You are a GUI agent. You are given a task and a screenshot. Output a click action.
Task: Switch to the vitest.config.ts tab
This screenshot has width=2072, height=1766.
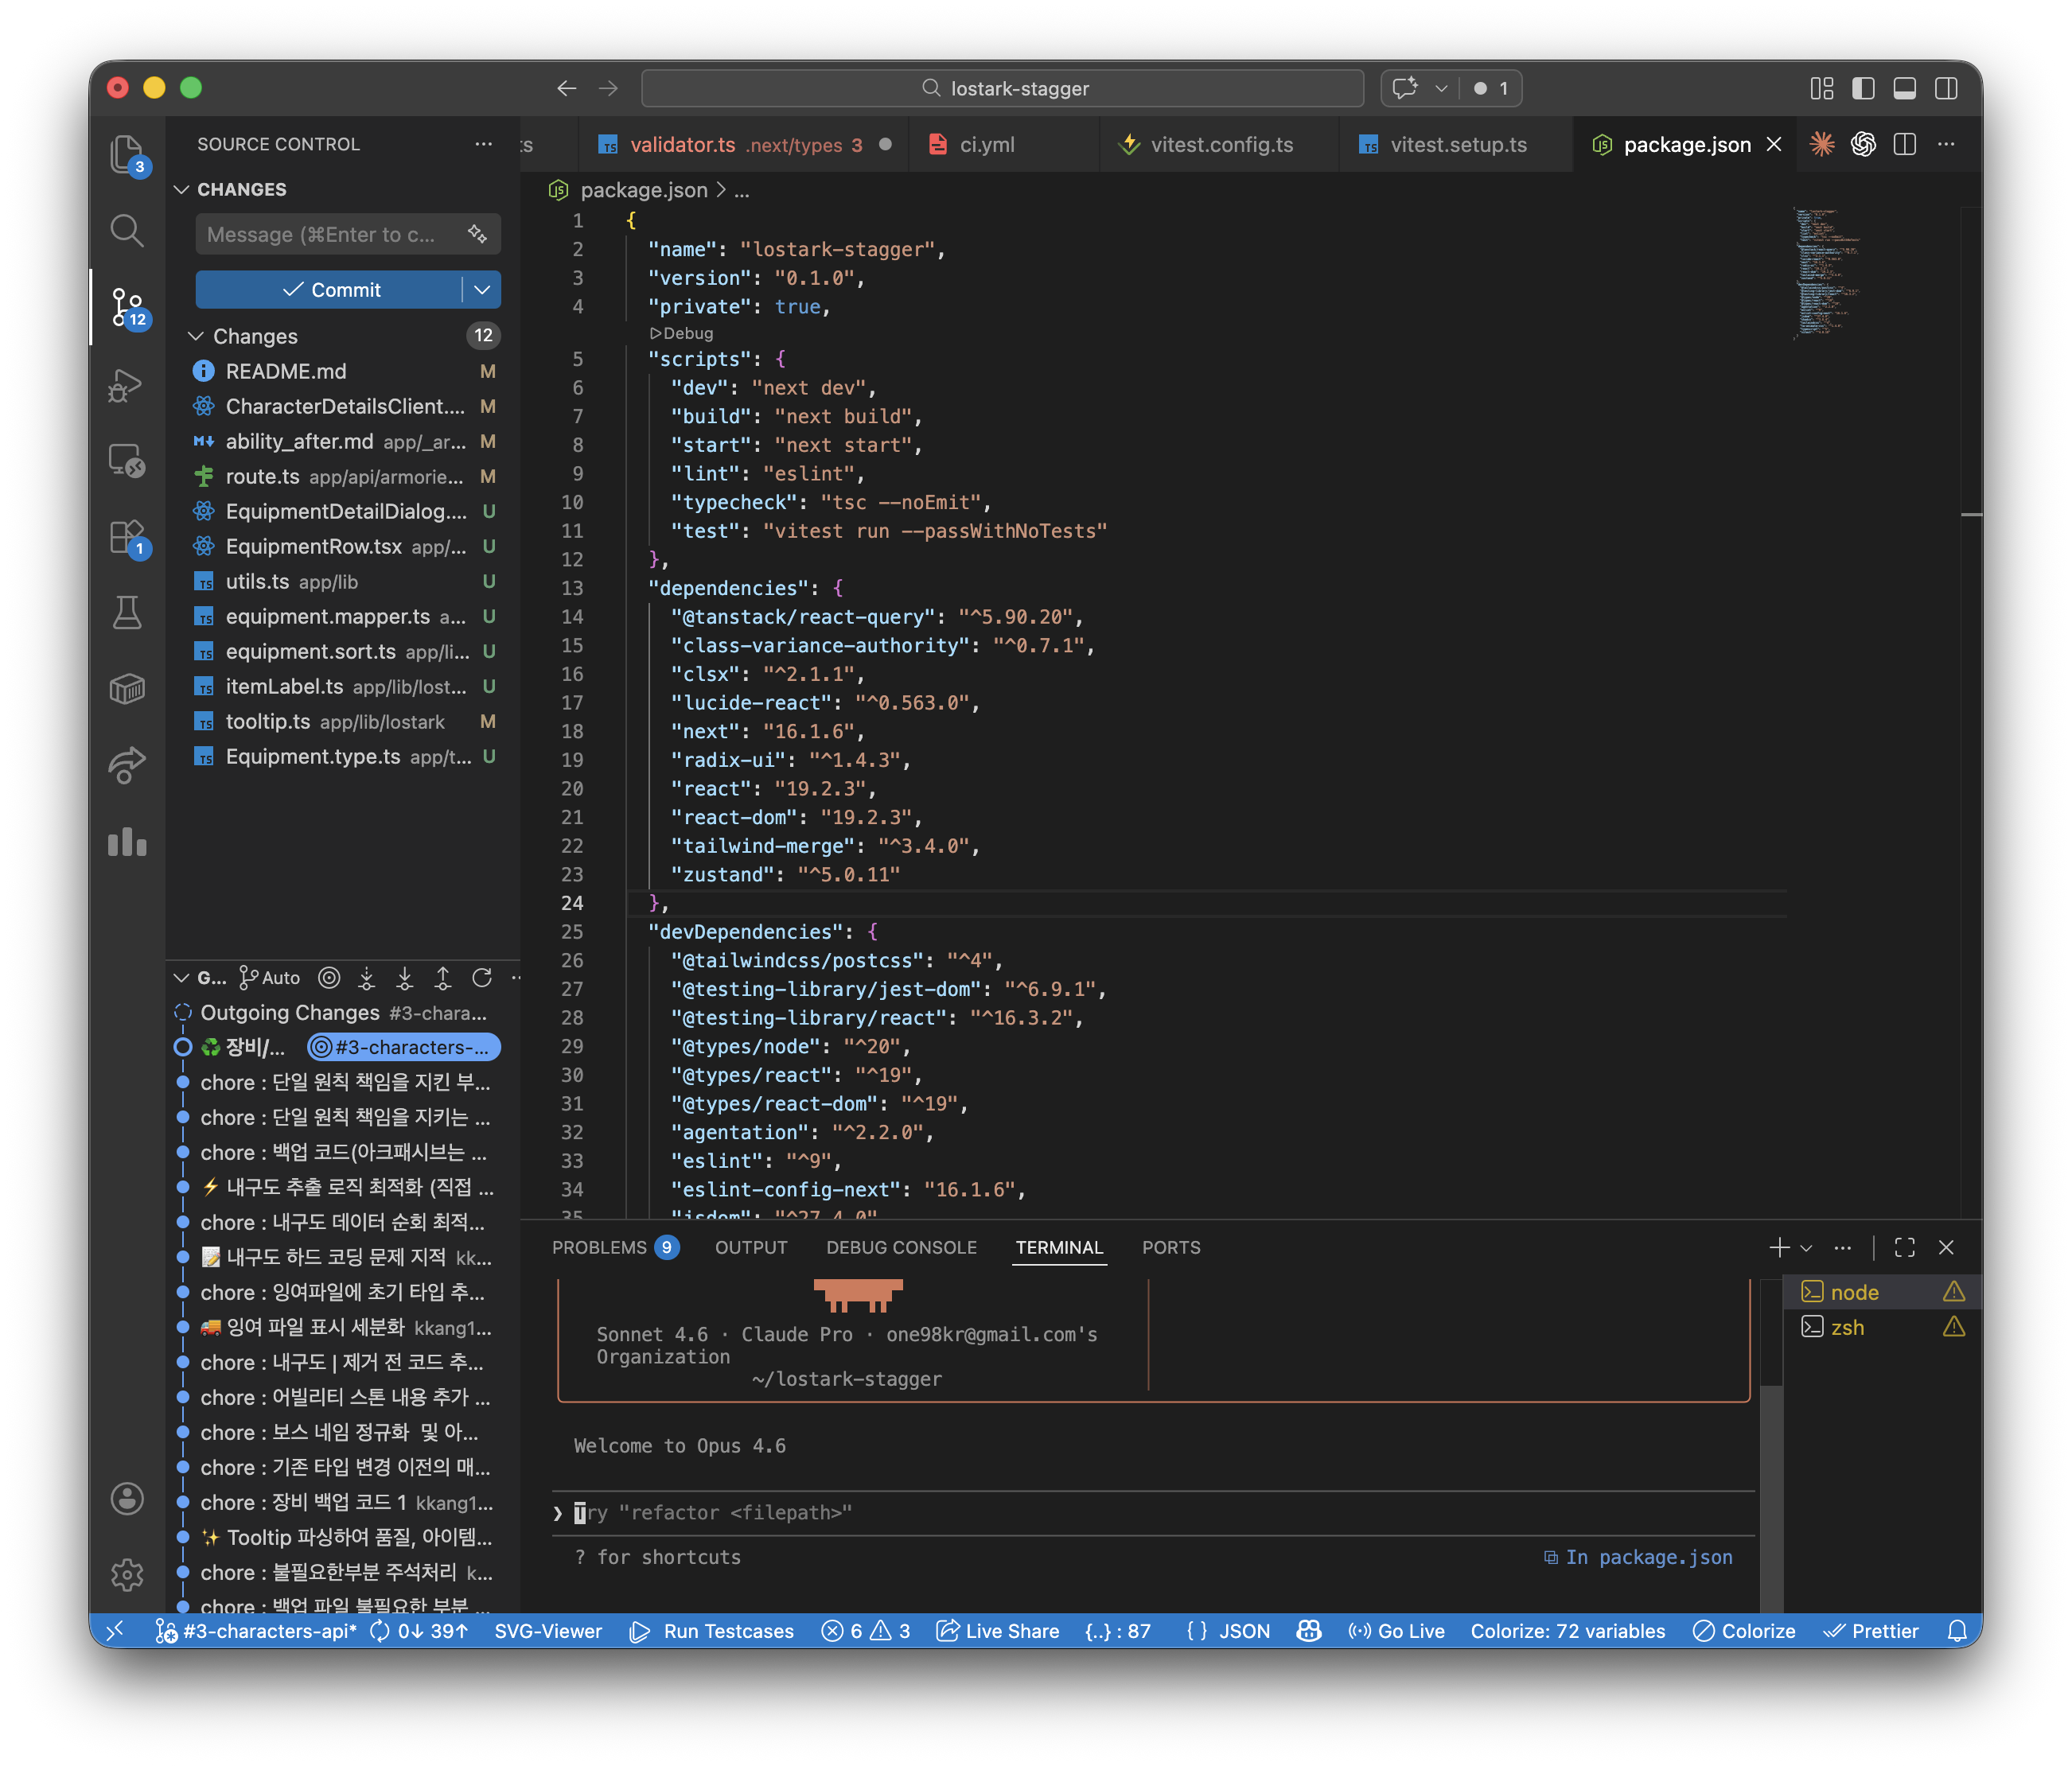tap(1220, 144)
